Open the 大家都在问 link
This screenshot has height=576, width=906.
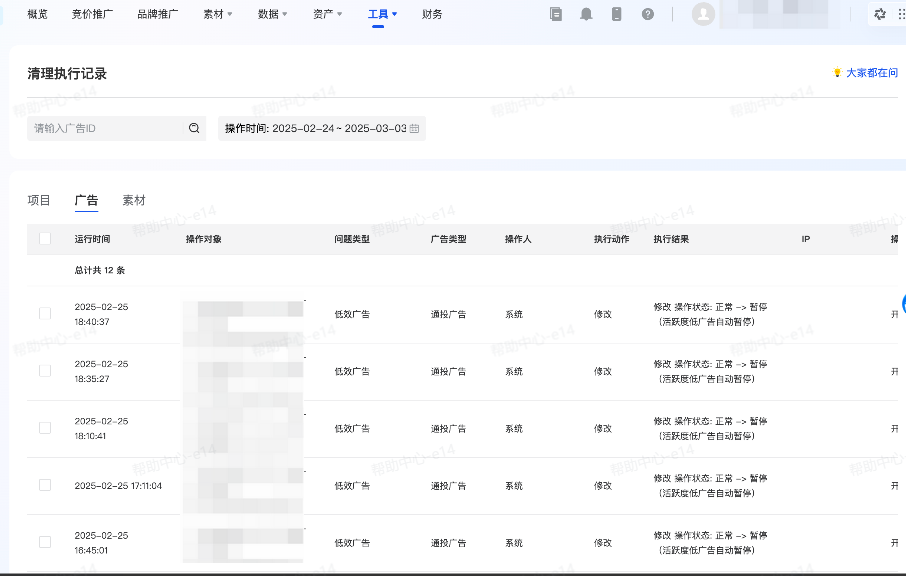pyautogui.click(x=871, y=73)
